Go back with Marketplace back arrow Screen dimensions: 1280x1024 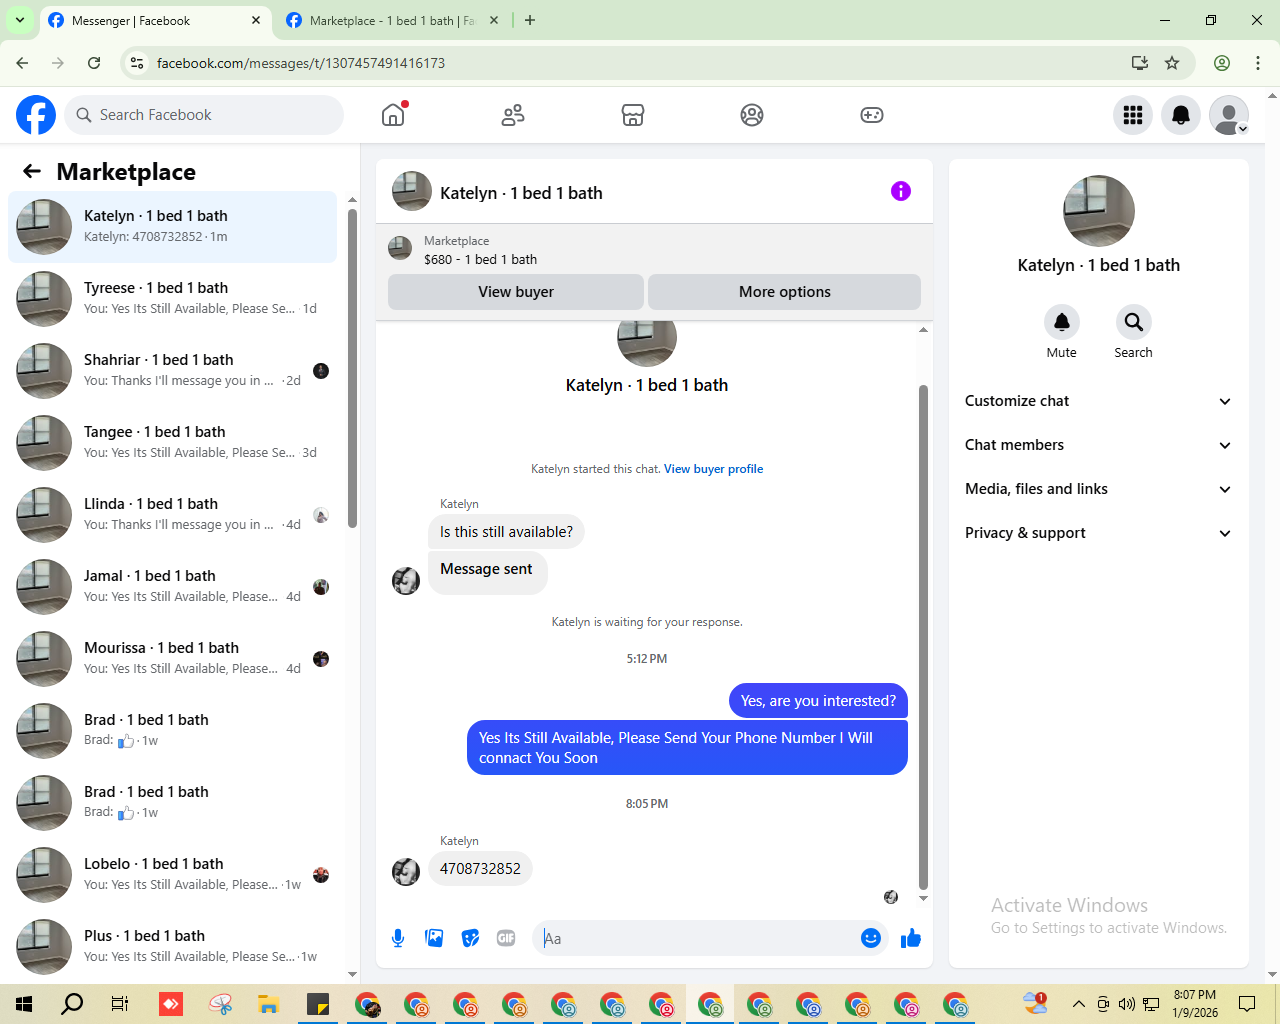point(32,171)
